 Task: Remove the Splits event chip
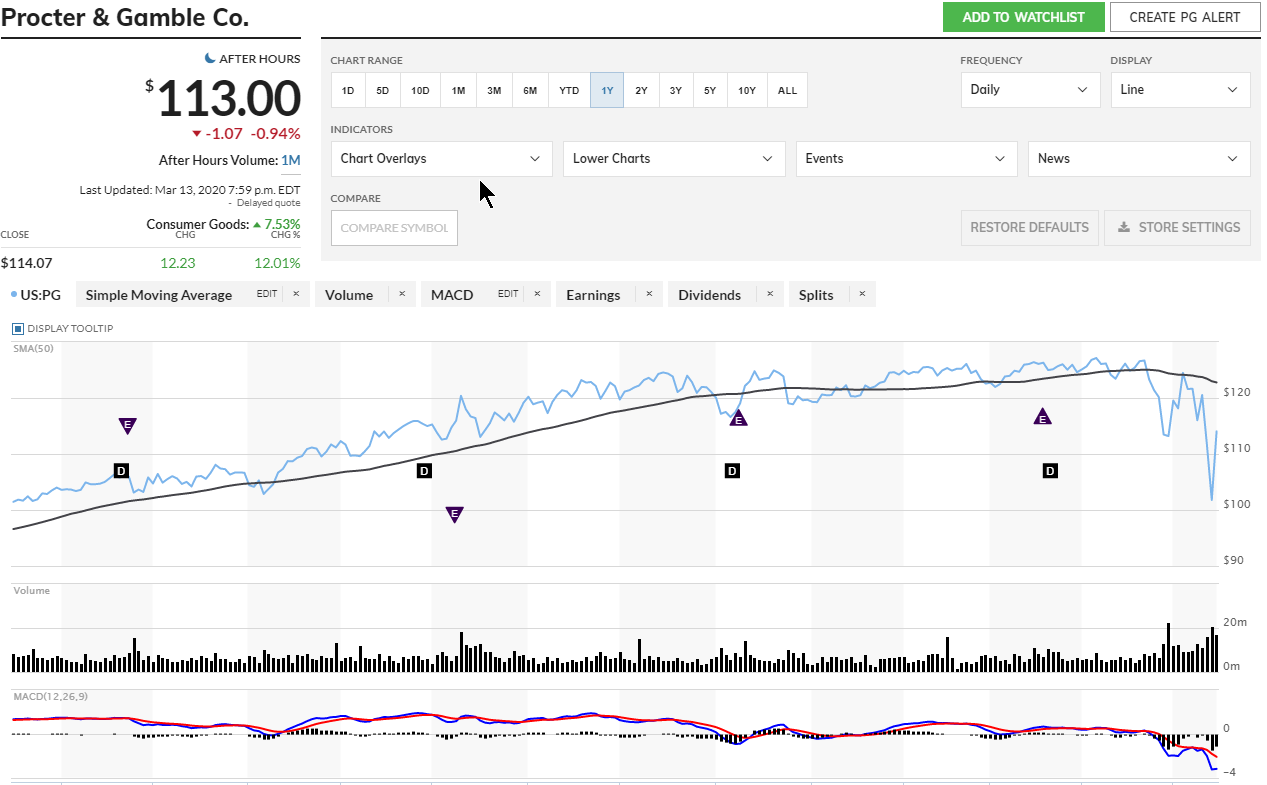click(861, 295)
